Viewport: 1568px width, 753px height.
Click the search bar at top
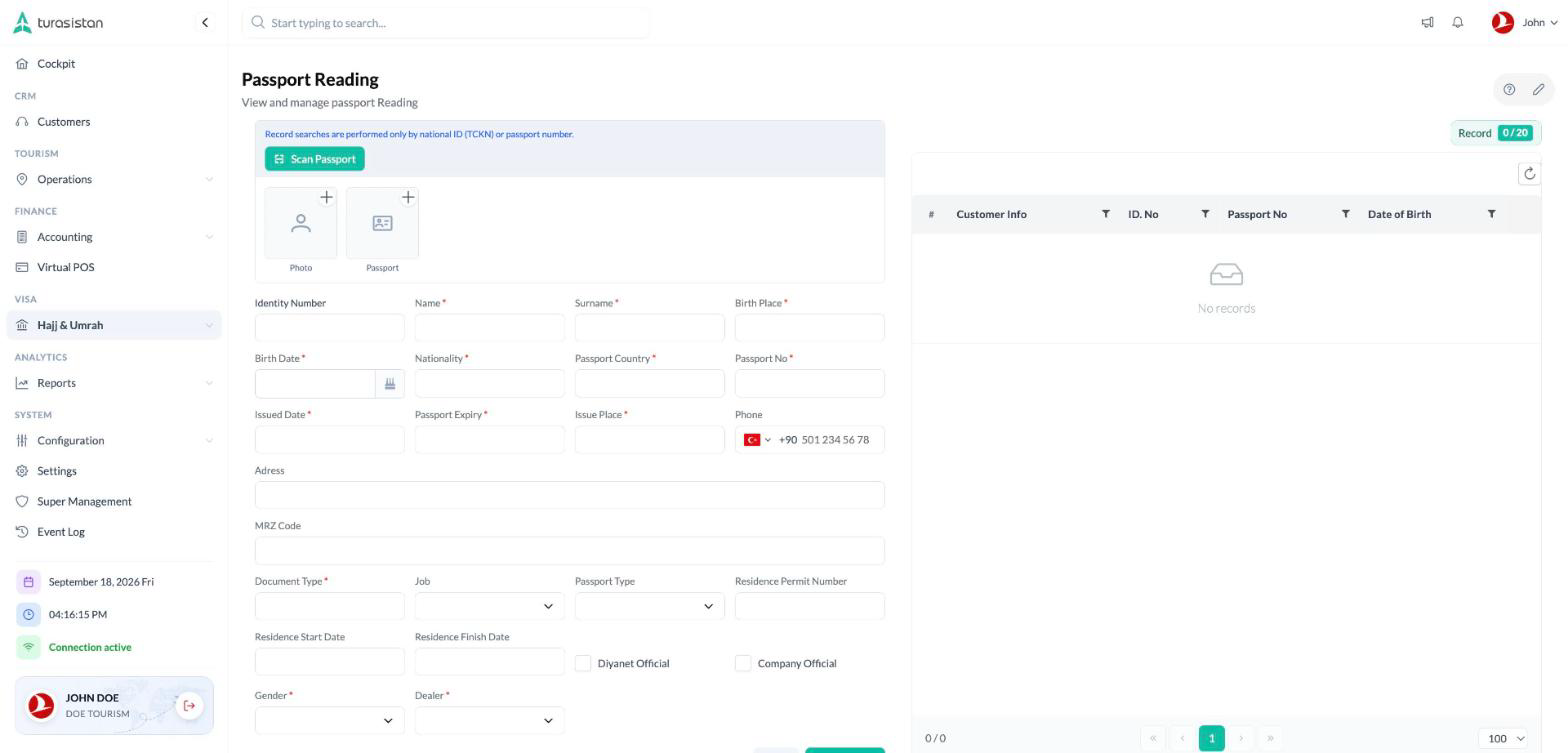[x=445, y=22]
